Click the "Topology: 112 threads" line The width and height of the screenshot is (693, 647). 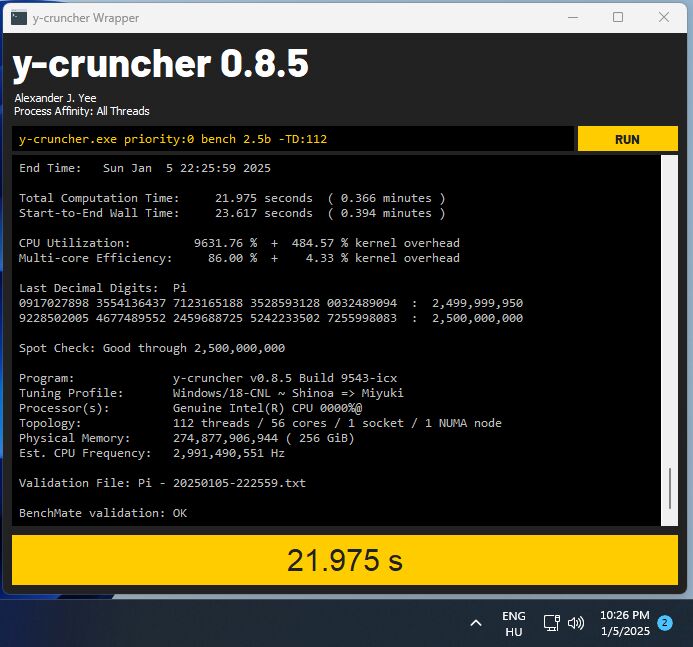coord(260,423)
